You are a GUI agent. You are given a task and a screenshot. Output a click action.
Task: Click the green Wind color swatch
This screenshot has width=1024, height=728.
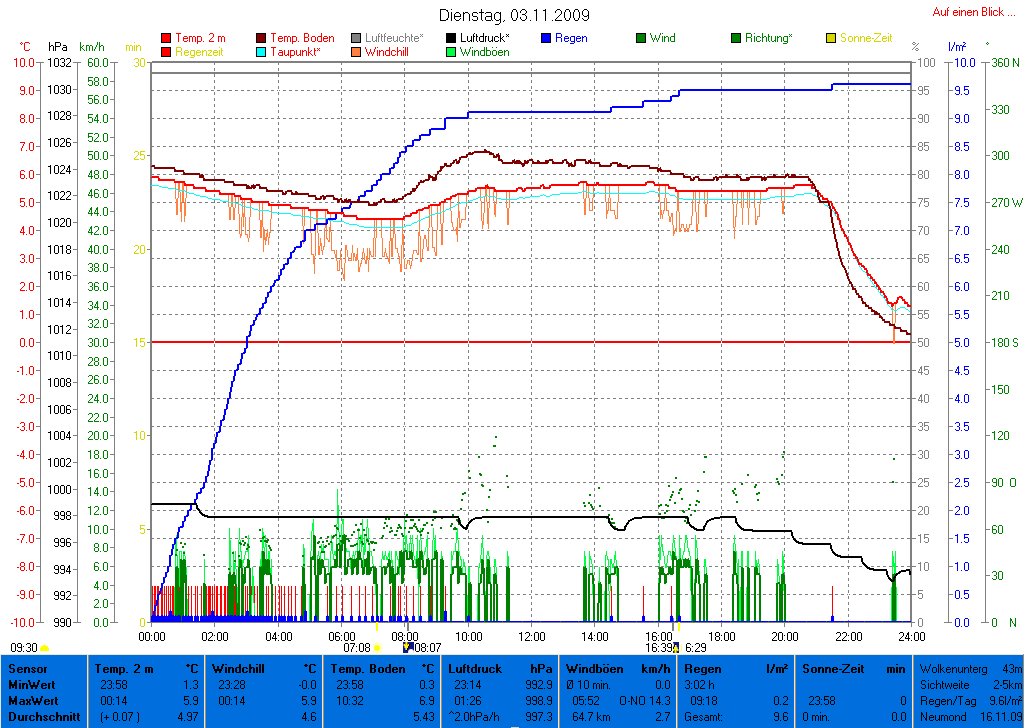coord(641,38)
